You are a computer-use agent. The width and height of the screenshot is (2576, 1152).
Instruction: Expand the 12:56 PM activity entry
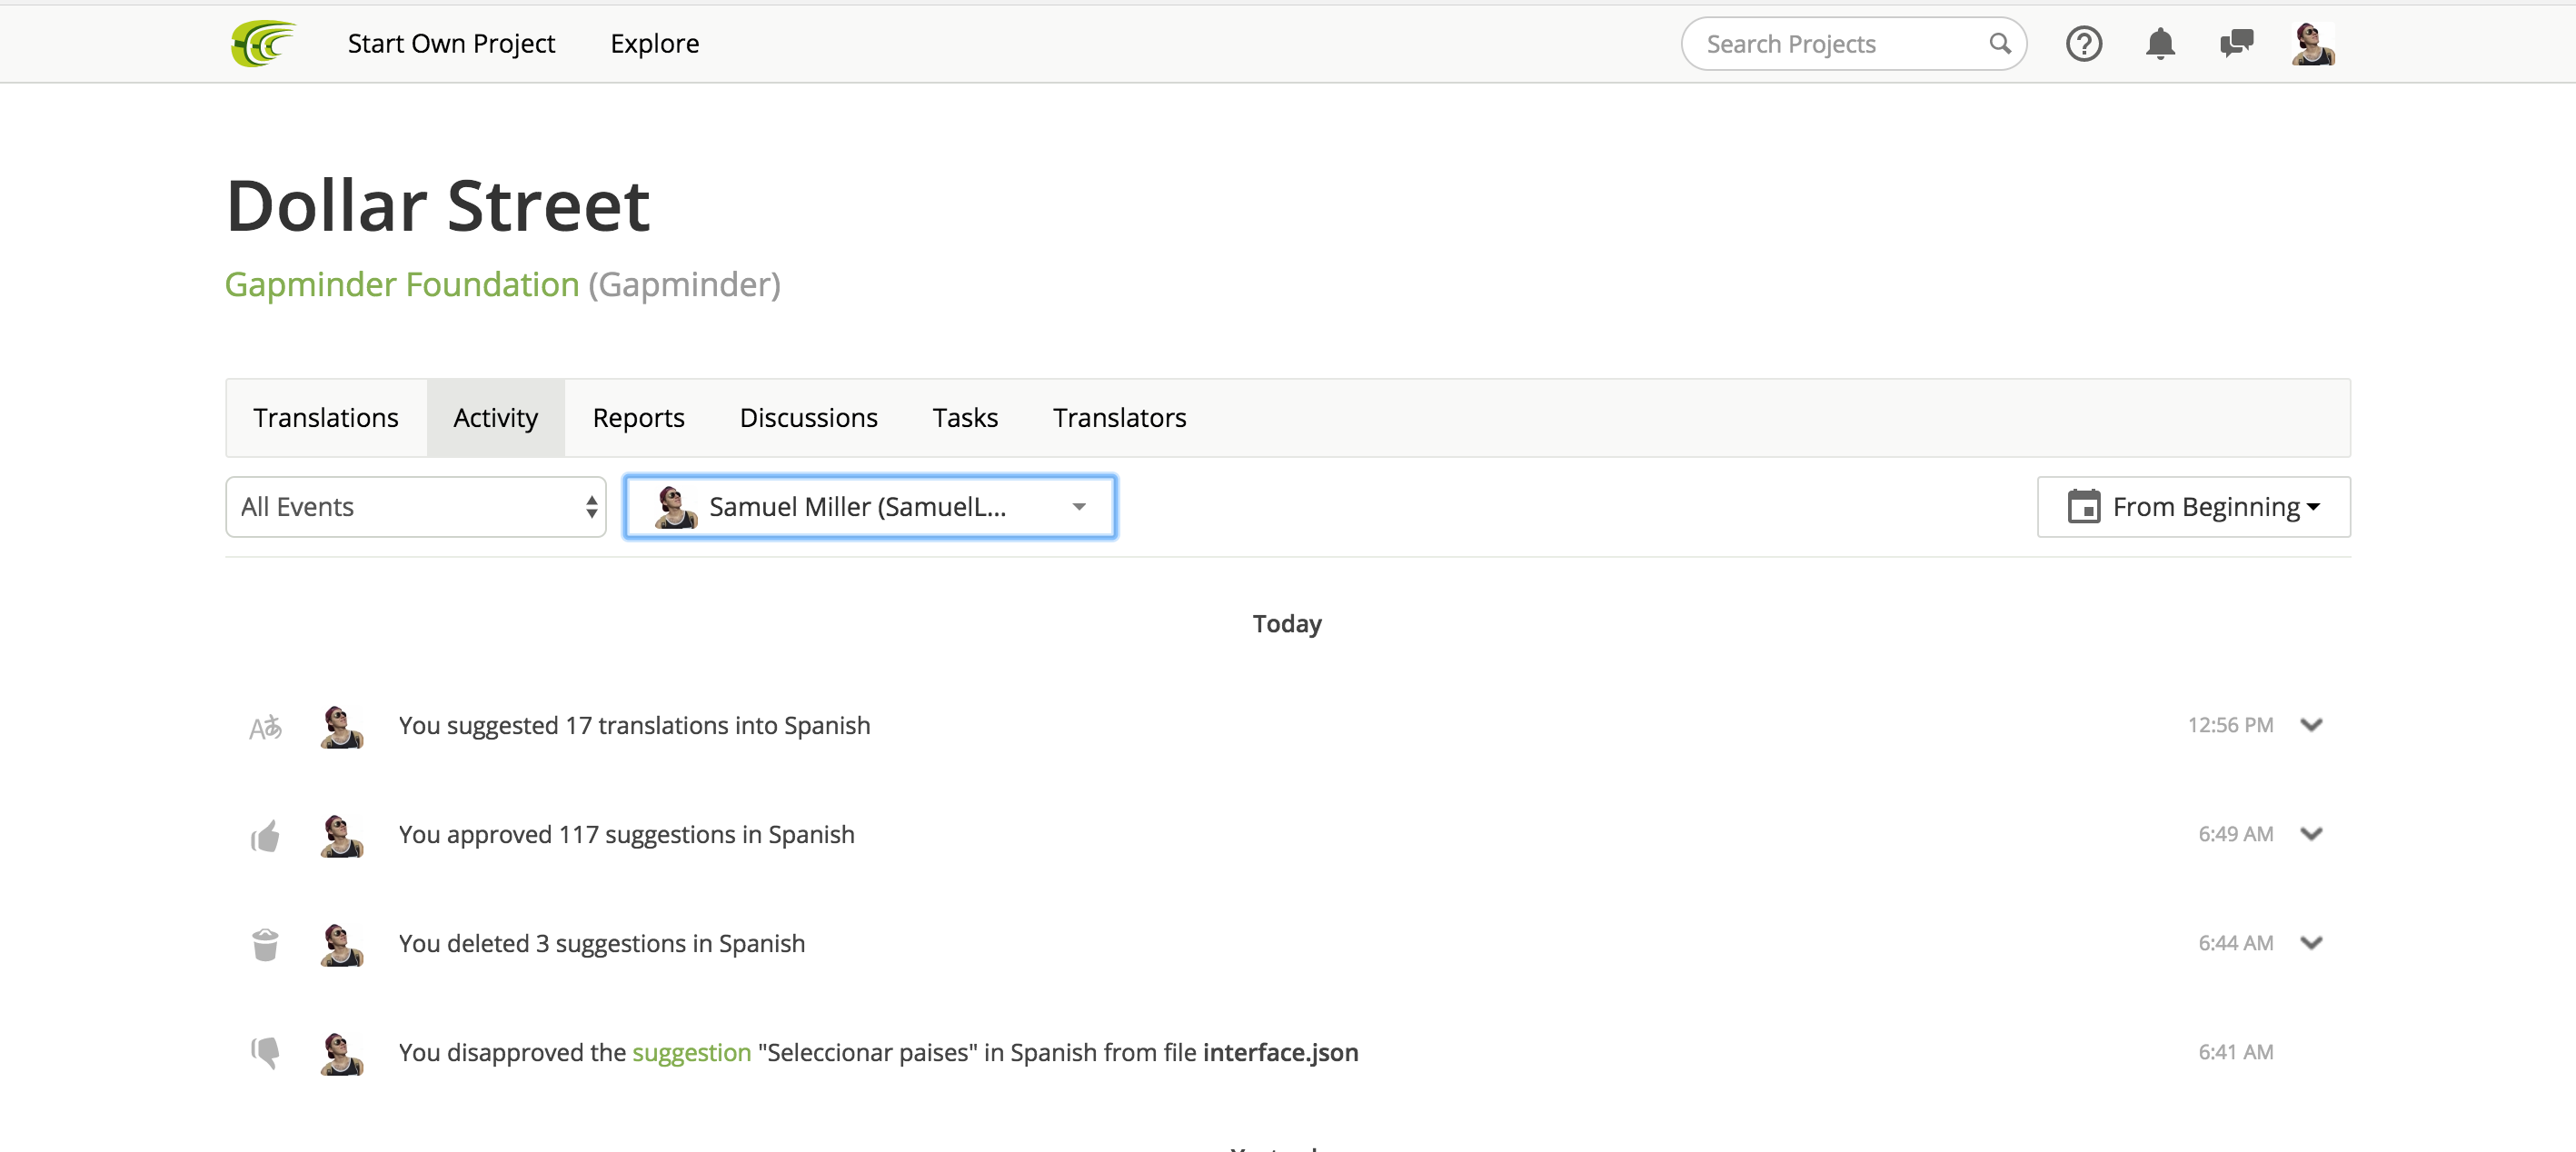click(2311, 725)
